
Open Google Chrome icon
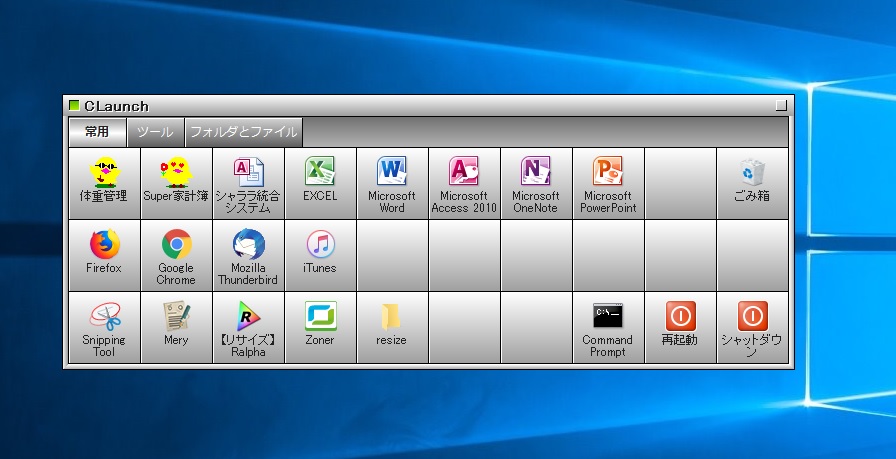click(176, 254)
